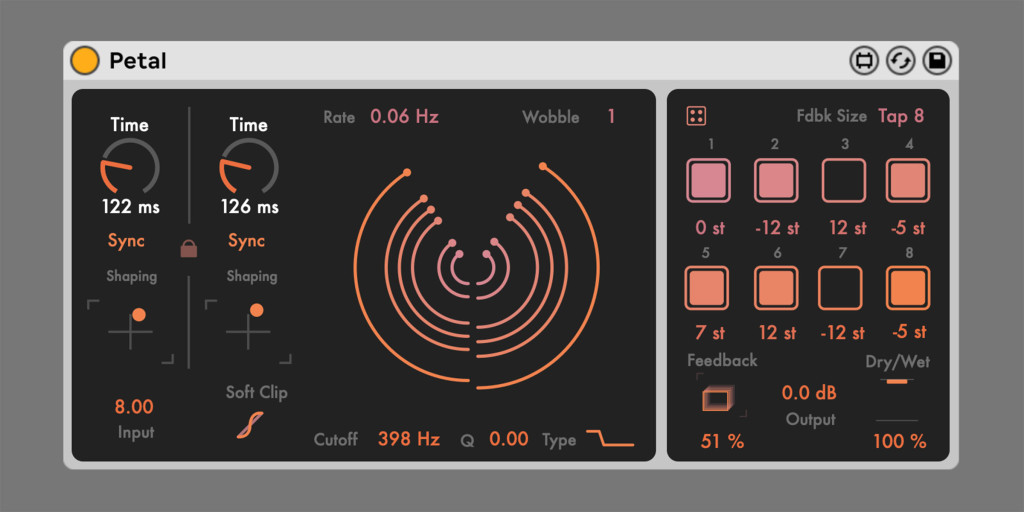
Task: Enable tap 3 square
Action: click(x=844, y=181)
